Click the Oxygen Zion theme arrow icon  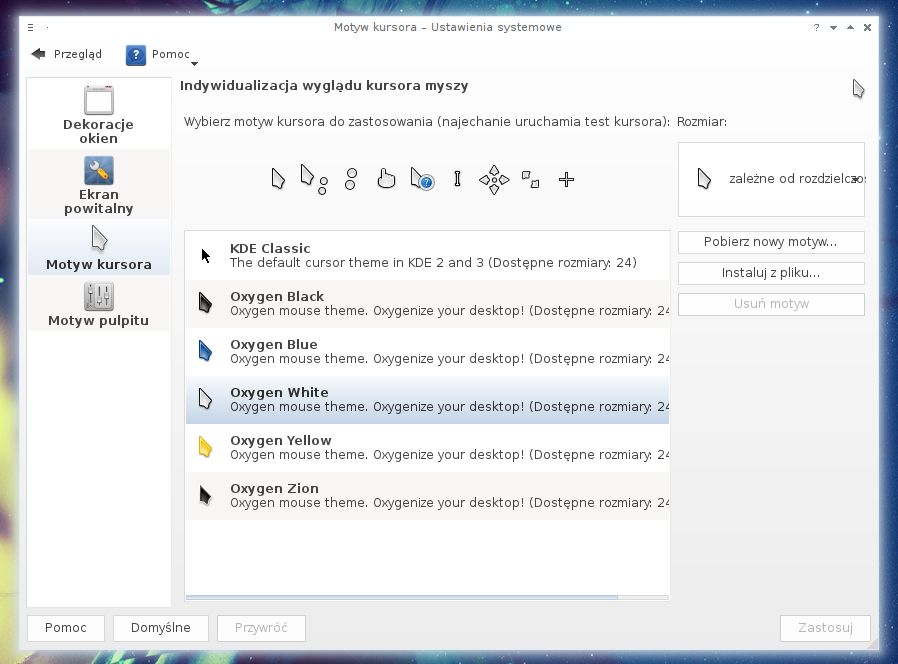pos(205,495)
